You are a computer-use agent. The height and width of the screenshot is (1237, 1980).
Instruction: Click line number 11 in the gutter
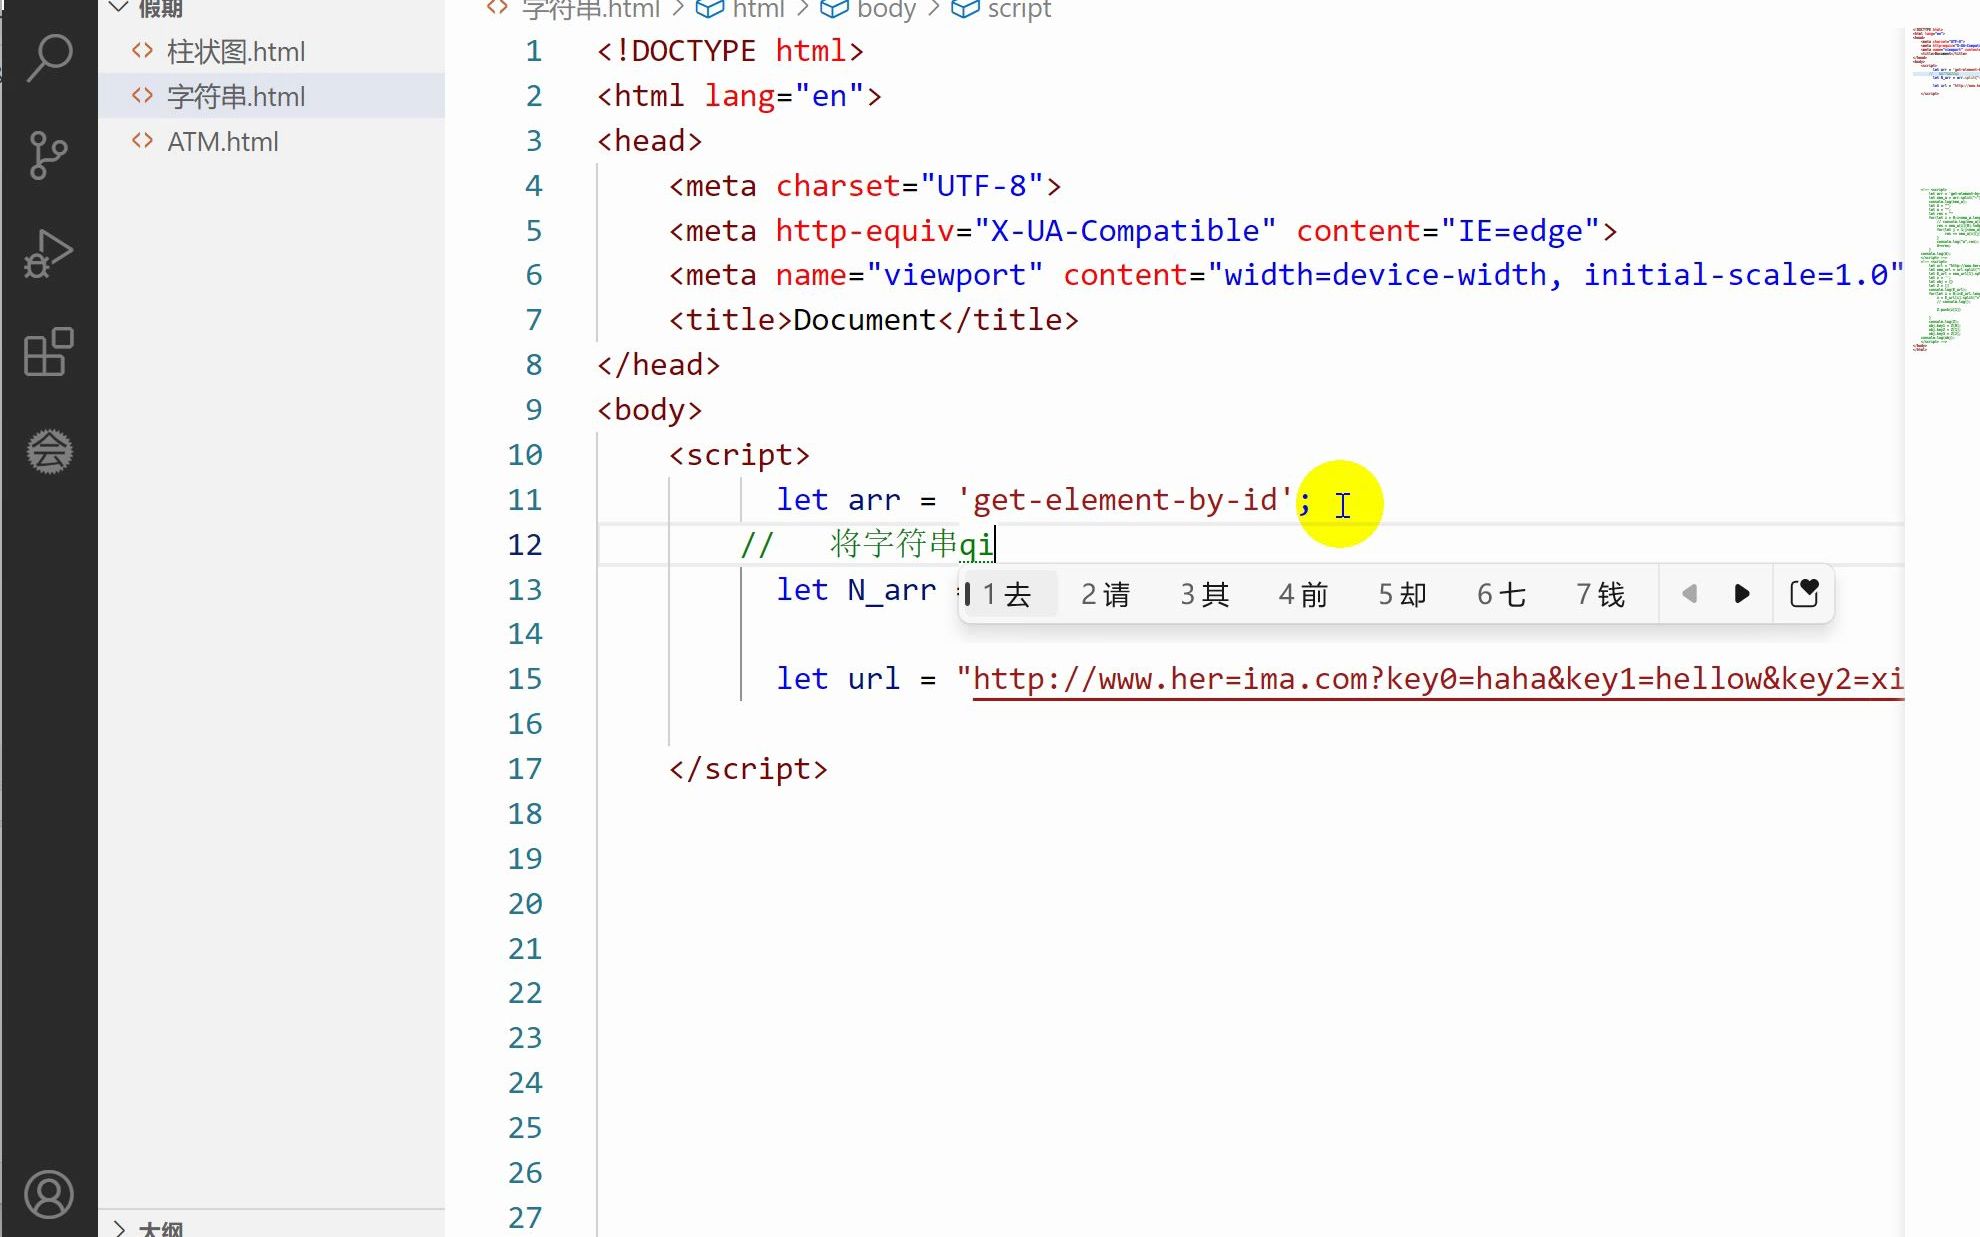[x=524, y=499]
